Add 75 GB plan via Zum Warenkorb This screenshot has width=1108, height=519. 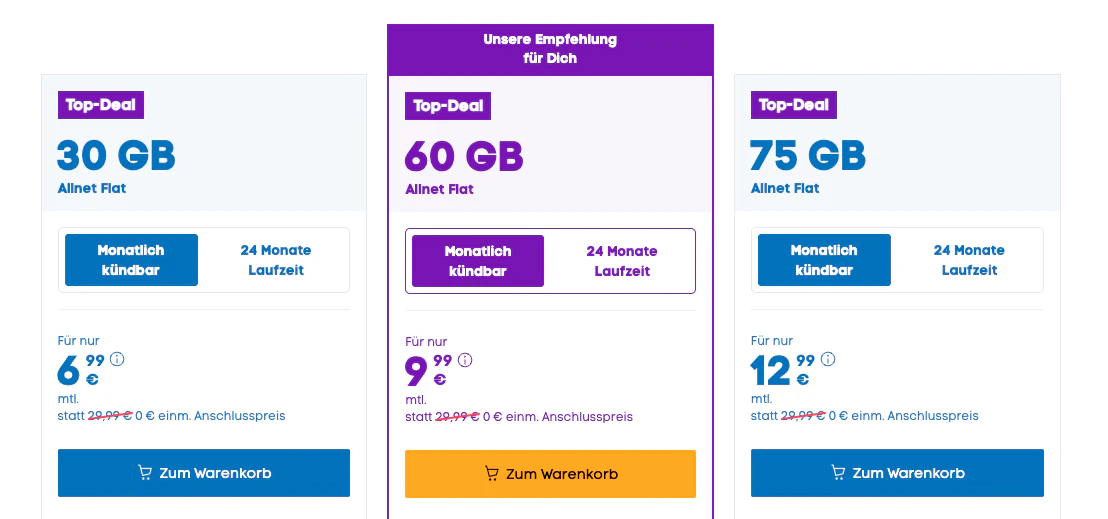(897, 473)
